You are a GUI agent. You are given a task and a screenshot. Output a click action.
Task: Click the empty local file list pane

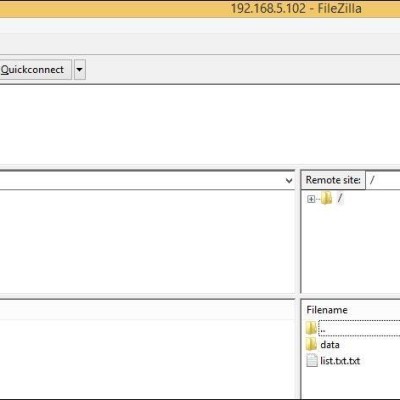(x=147, y=358)
